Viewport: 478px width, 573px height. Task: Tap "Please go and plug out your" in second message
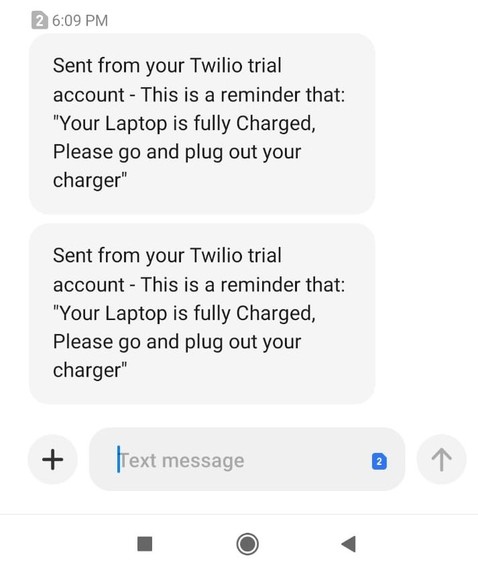[177, 342]
